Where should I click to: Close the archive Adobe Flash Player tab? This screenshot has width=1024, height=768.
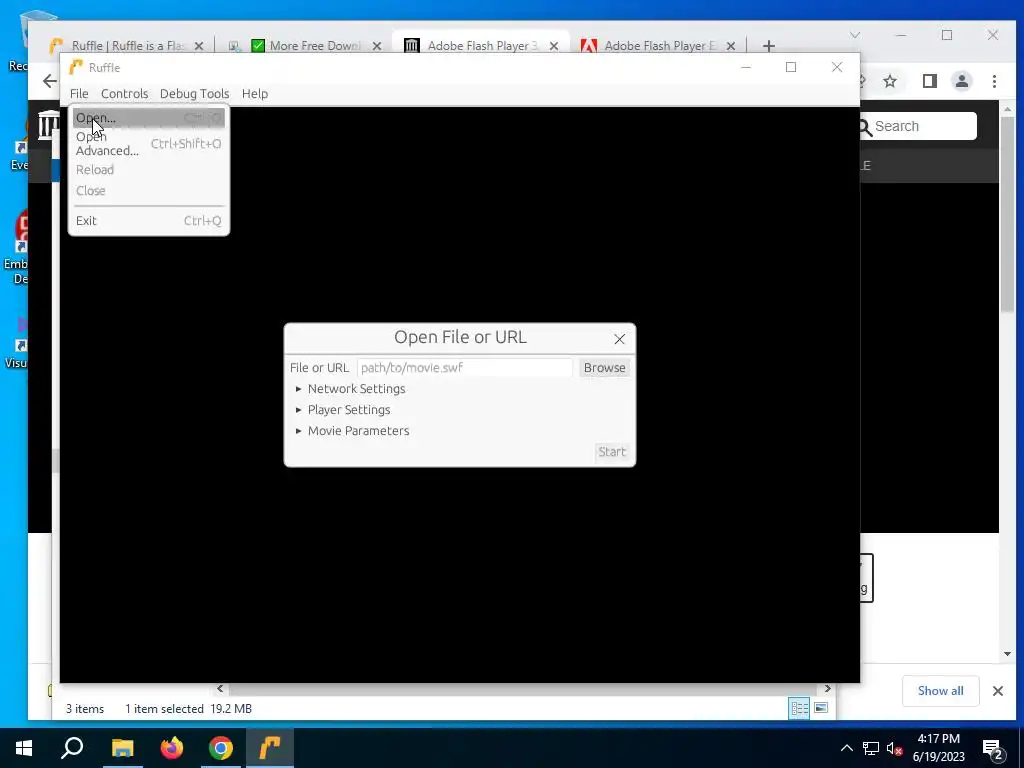[x=554, y=46]
